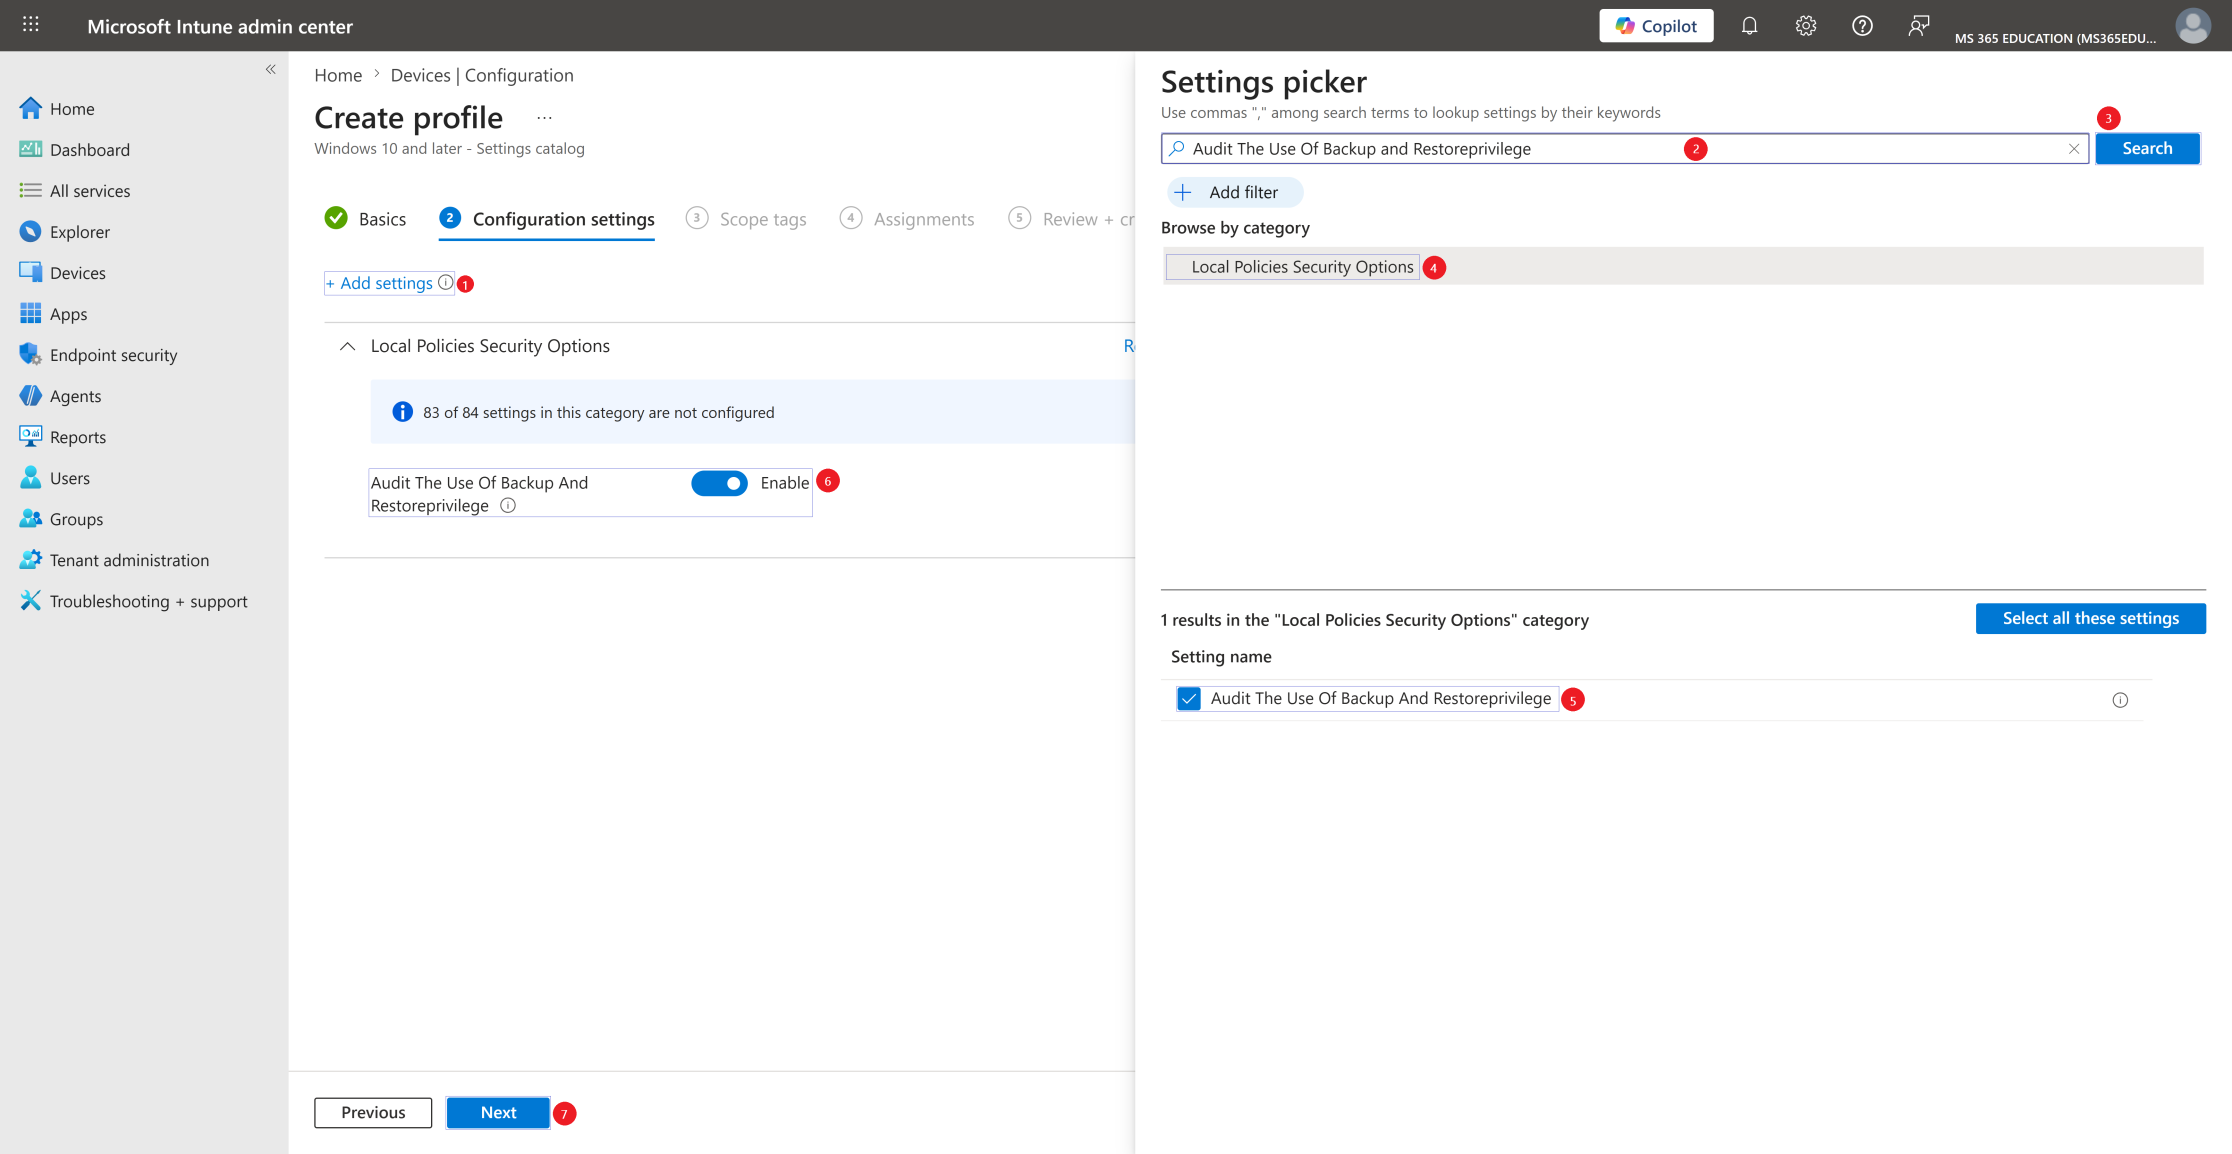Toggle Audit Backup and Restoreprivilege Enable switch

coord(719,483)
